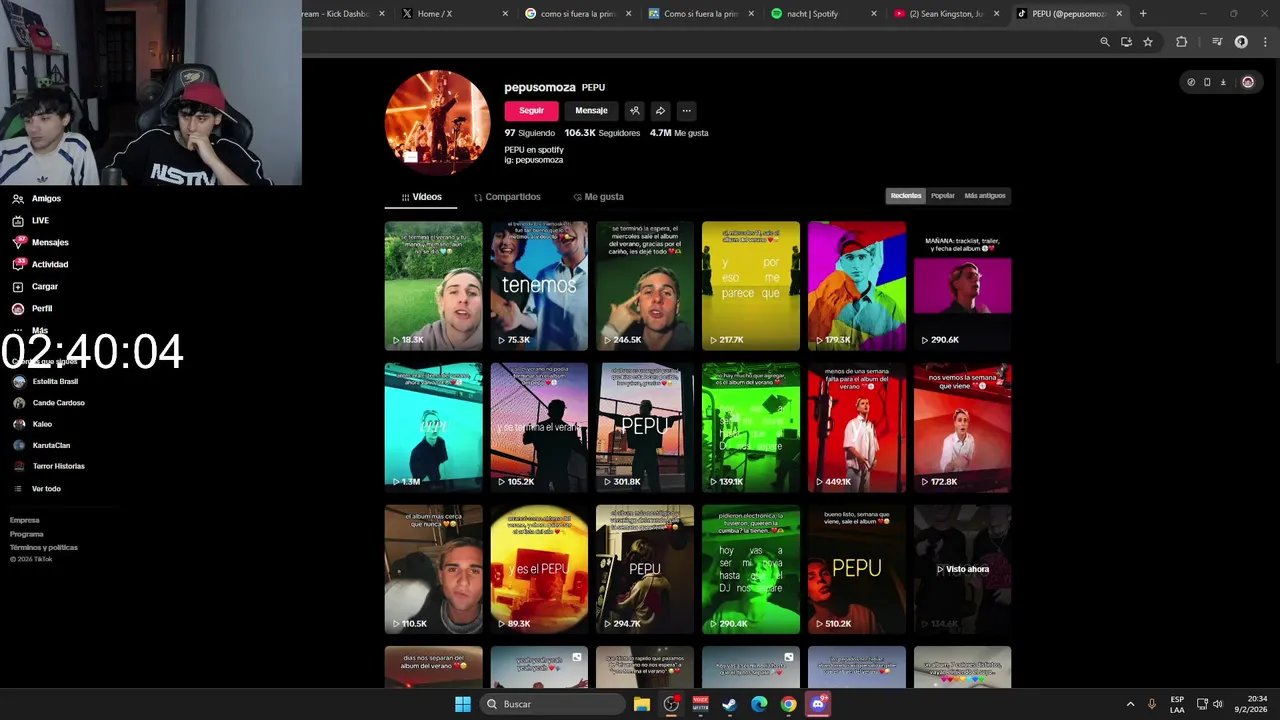Open Mensajes in the TikTok sidebar
The image size is (1280, 720).
click(x=41, y=243)
